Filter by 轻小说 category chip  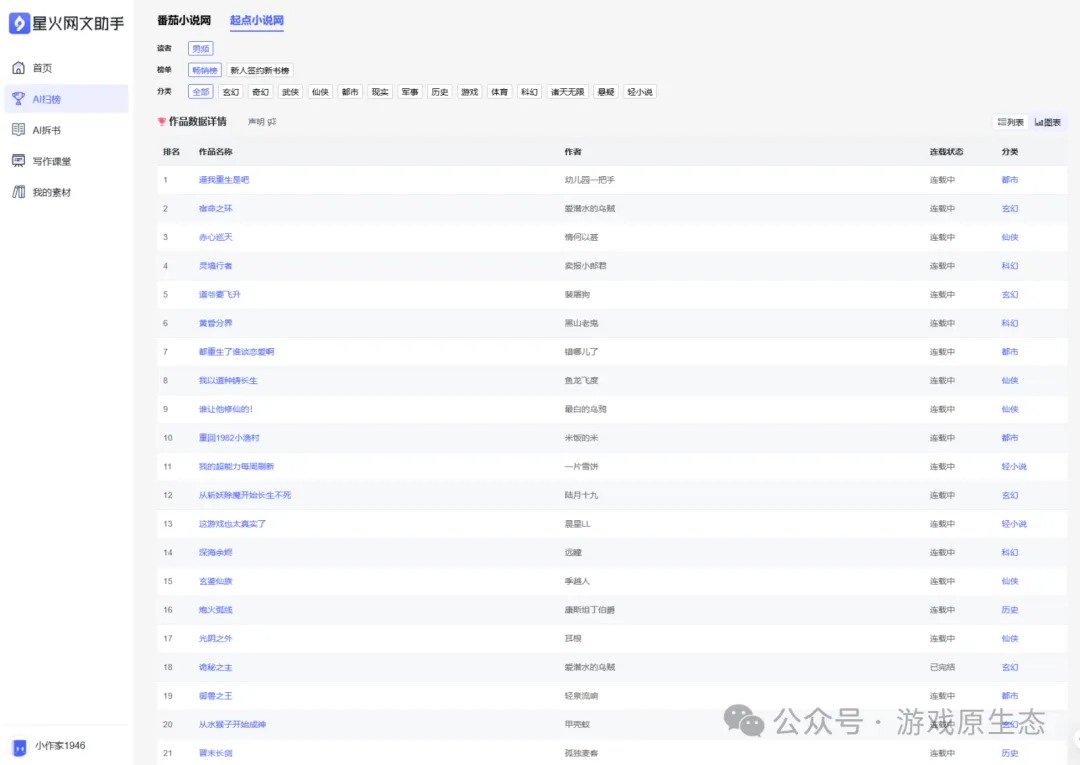pos(640,92)
